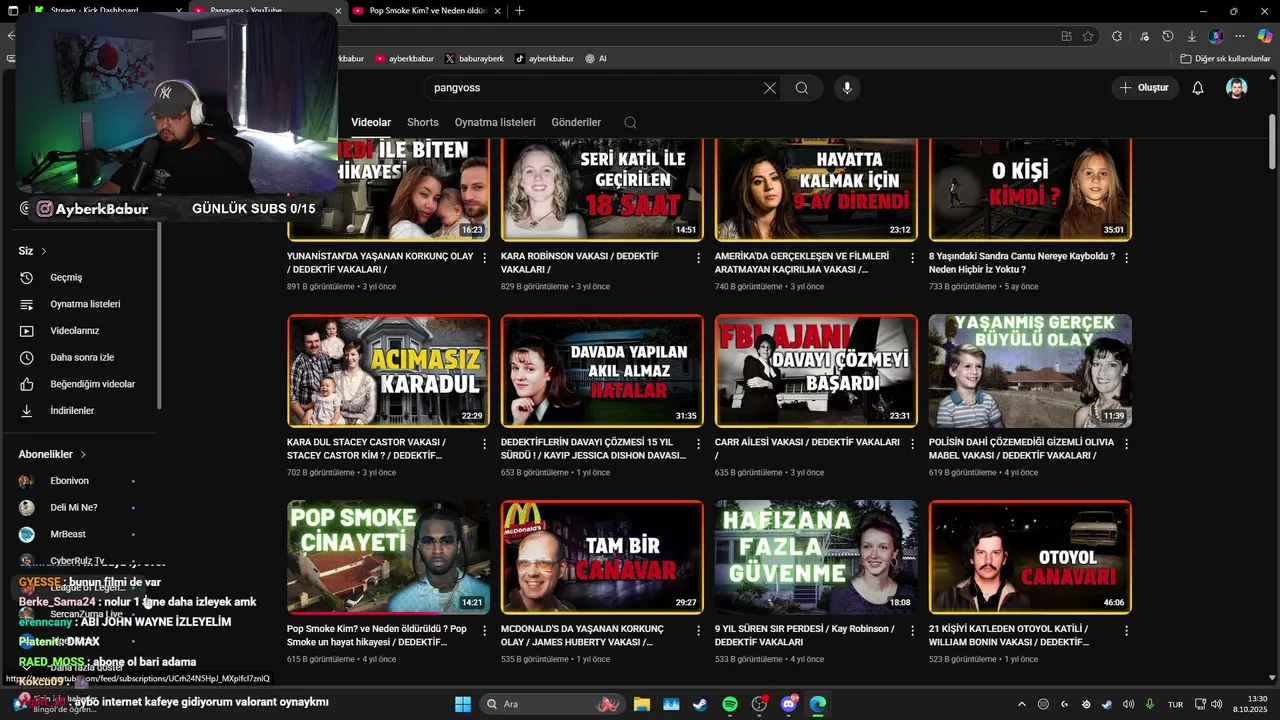Switch to the Videolar tab
The image size is (1280, 720).
371,122
